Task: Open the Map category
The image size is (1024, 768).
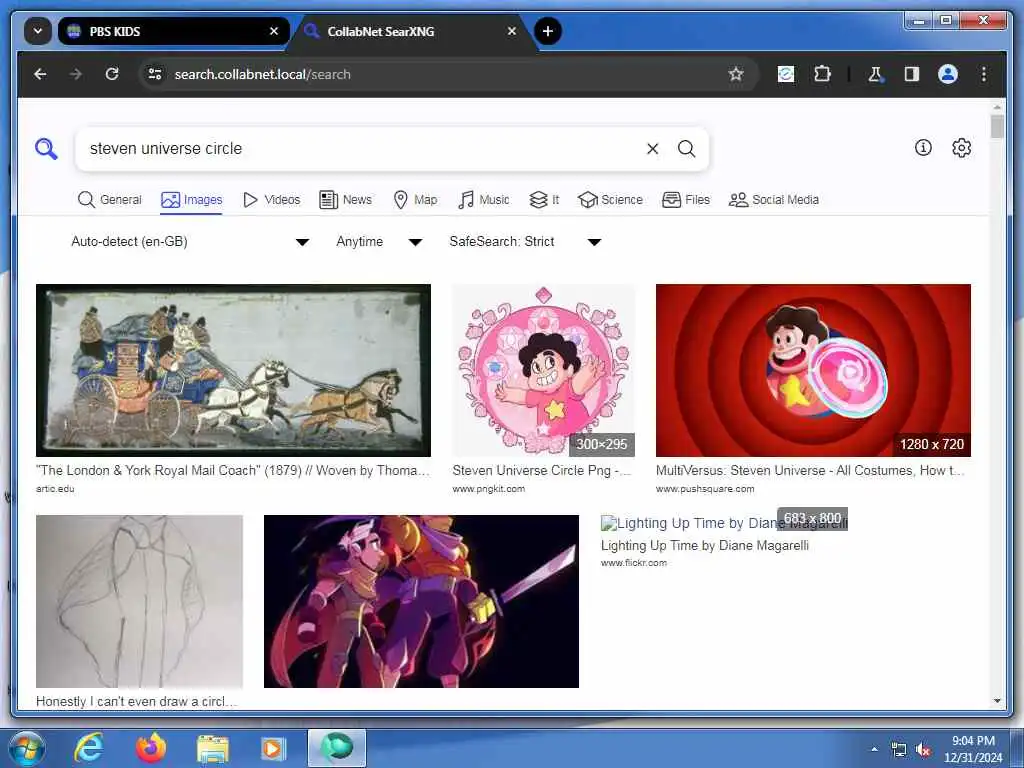Action: (415, 200)
